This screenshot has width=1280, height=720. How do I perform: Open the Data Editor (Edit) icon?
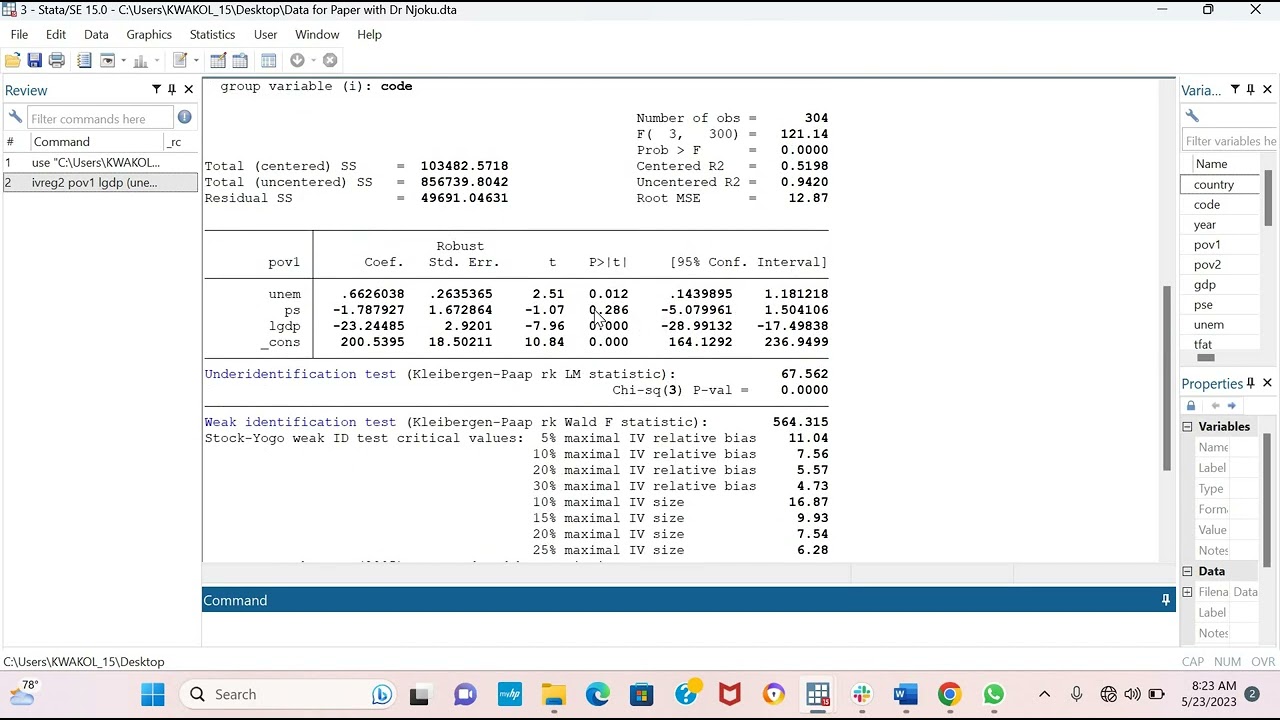(218, 60)
